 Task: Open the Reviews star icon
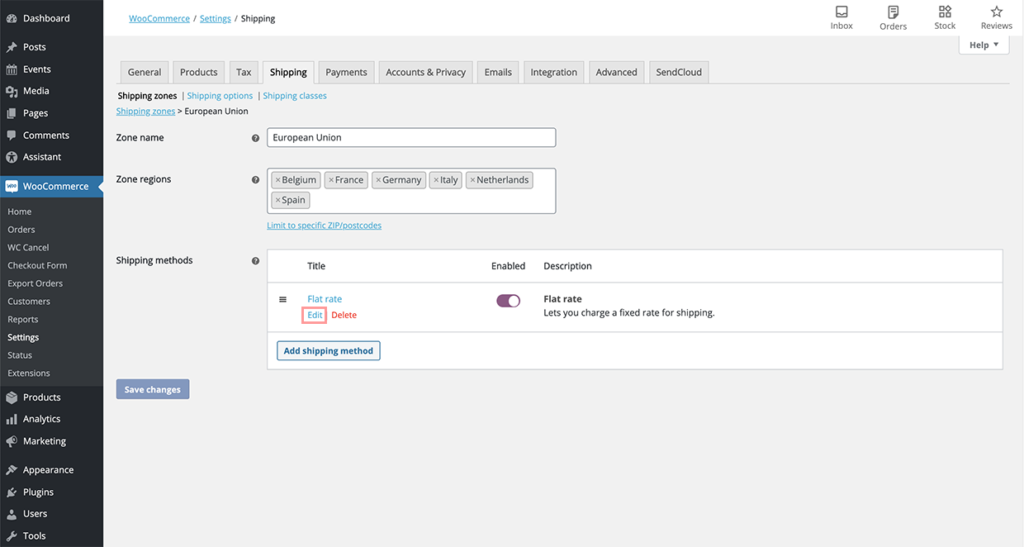[996, 12]
